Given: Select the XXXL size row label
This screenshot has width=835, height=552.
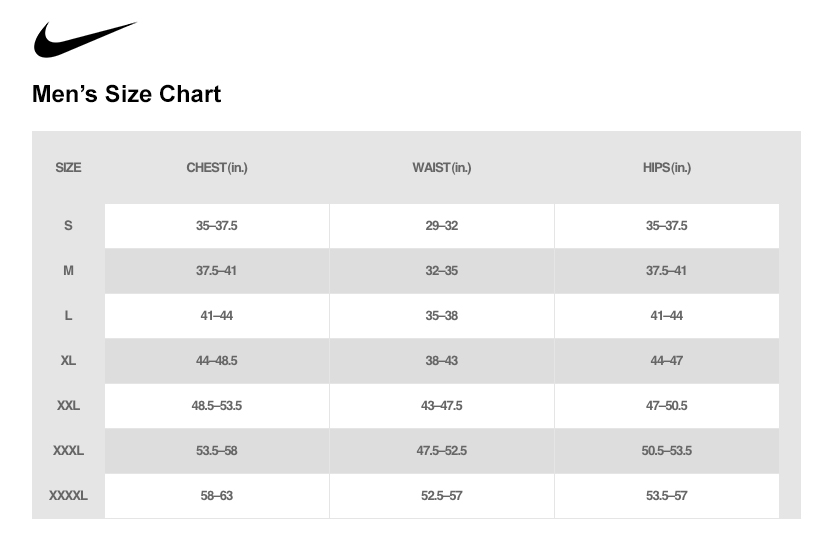Looking at the screenshot, I should click(68, 450).
